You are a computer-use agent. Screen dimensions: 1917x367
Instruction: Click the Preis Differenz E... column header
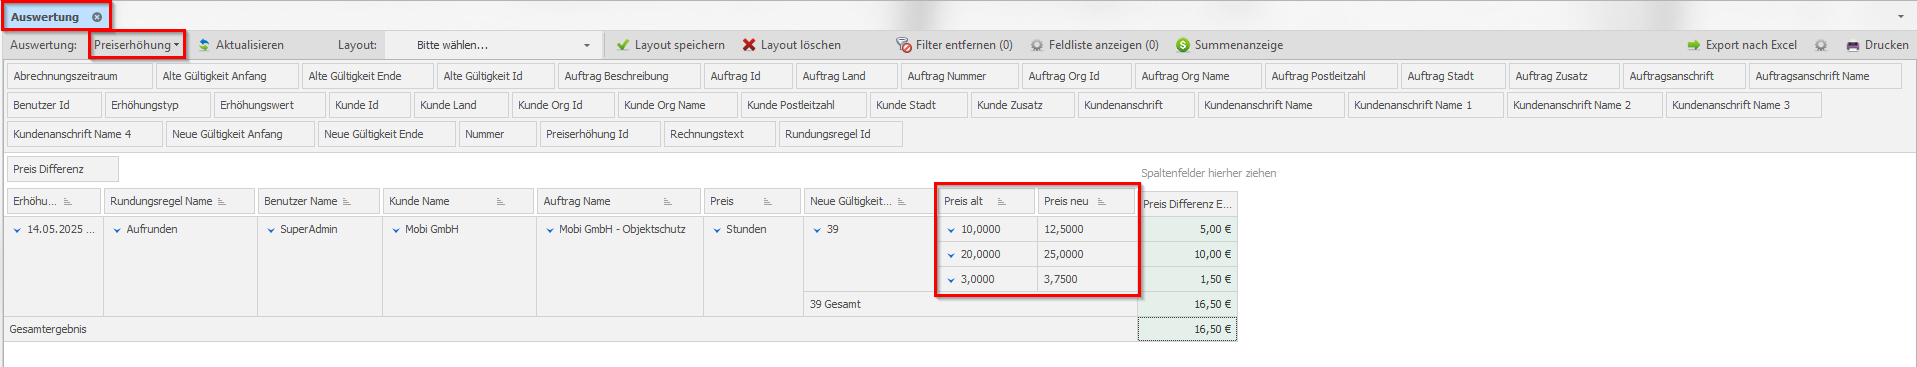[x=1188, y=203]
